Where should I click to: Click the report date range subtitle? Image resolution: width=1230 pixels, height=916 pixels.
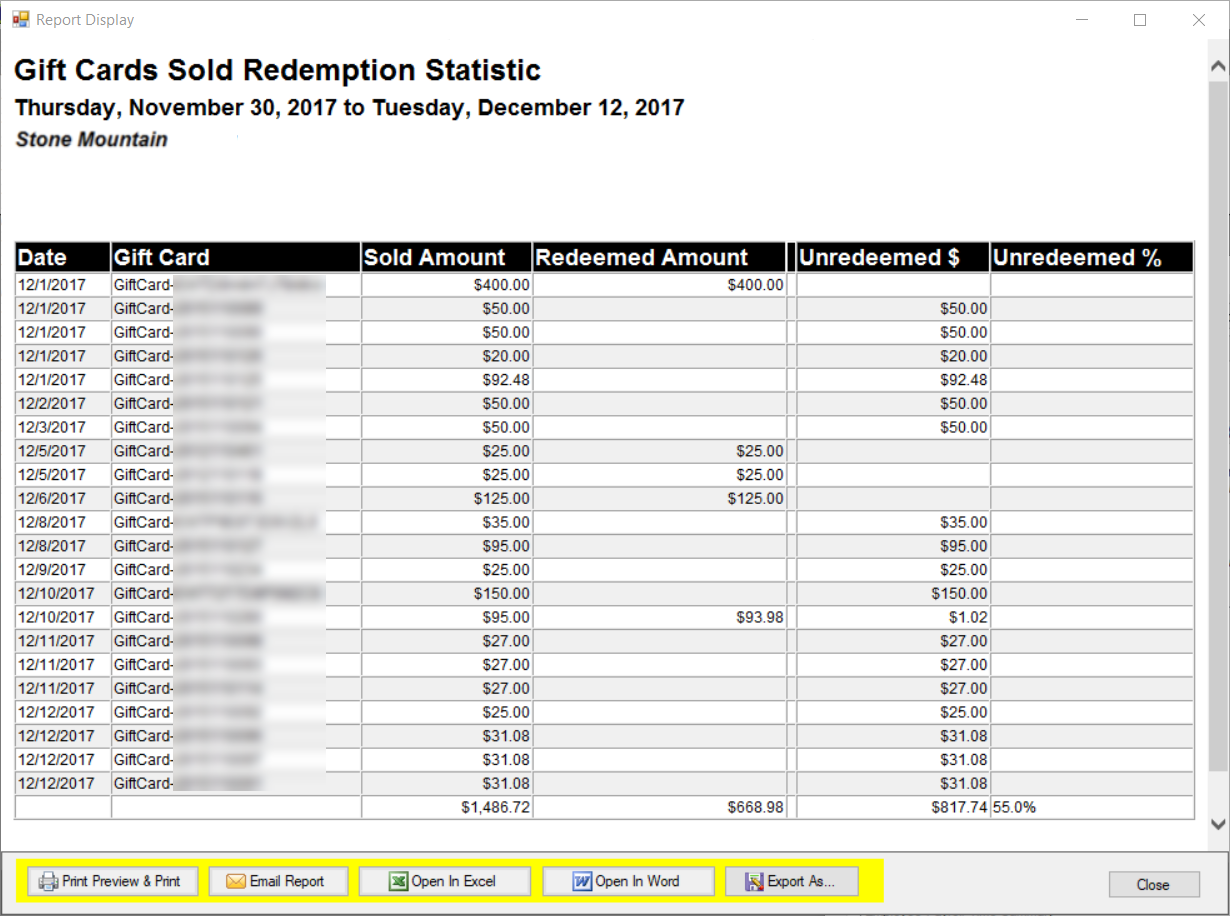350,107
